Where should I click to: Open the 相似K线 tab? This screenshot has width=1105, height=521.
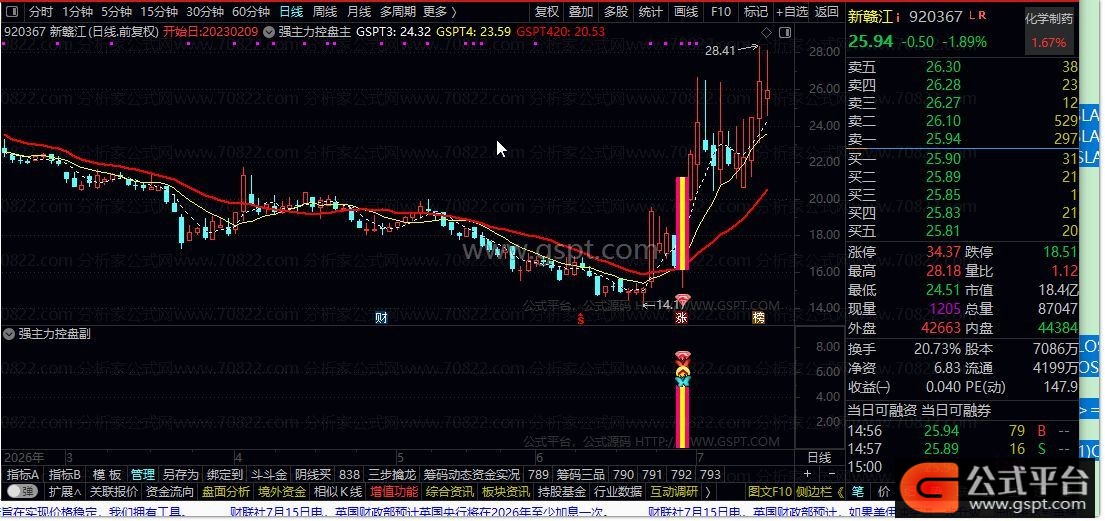pos(338,491)
